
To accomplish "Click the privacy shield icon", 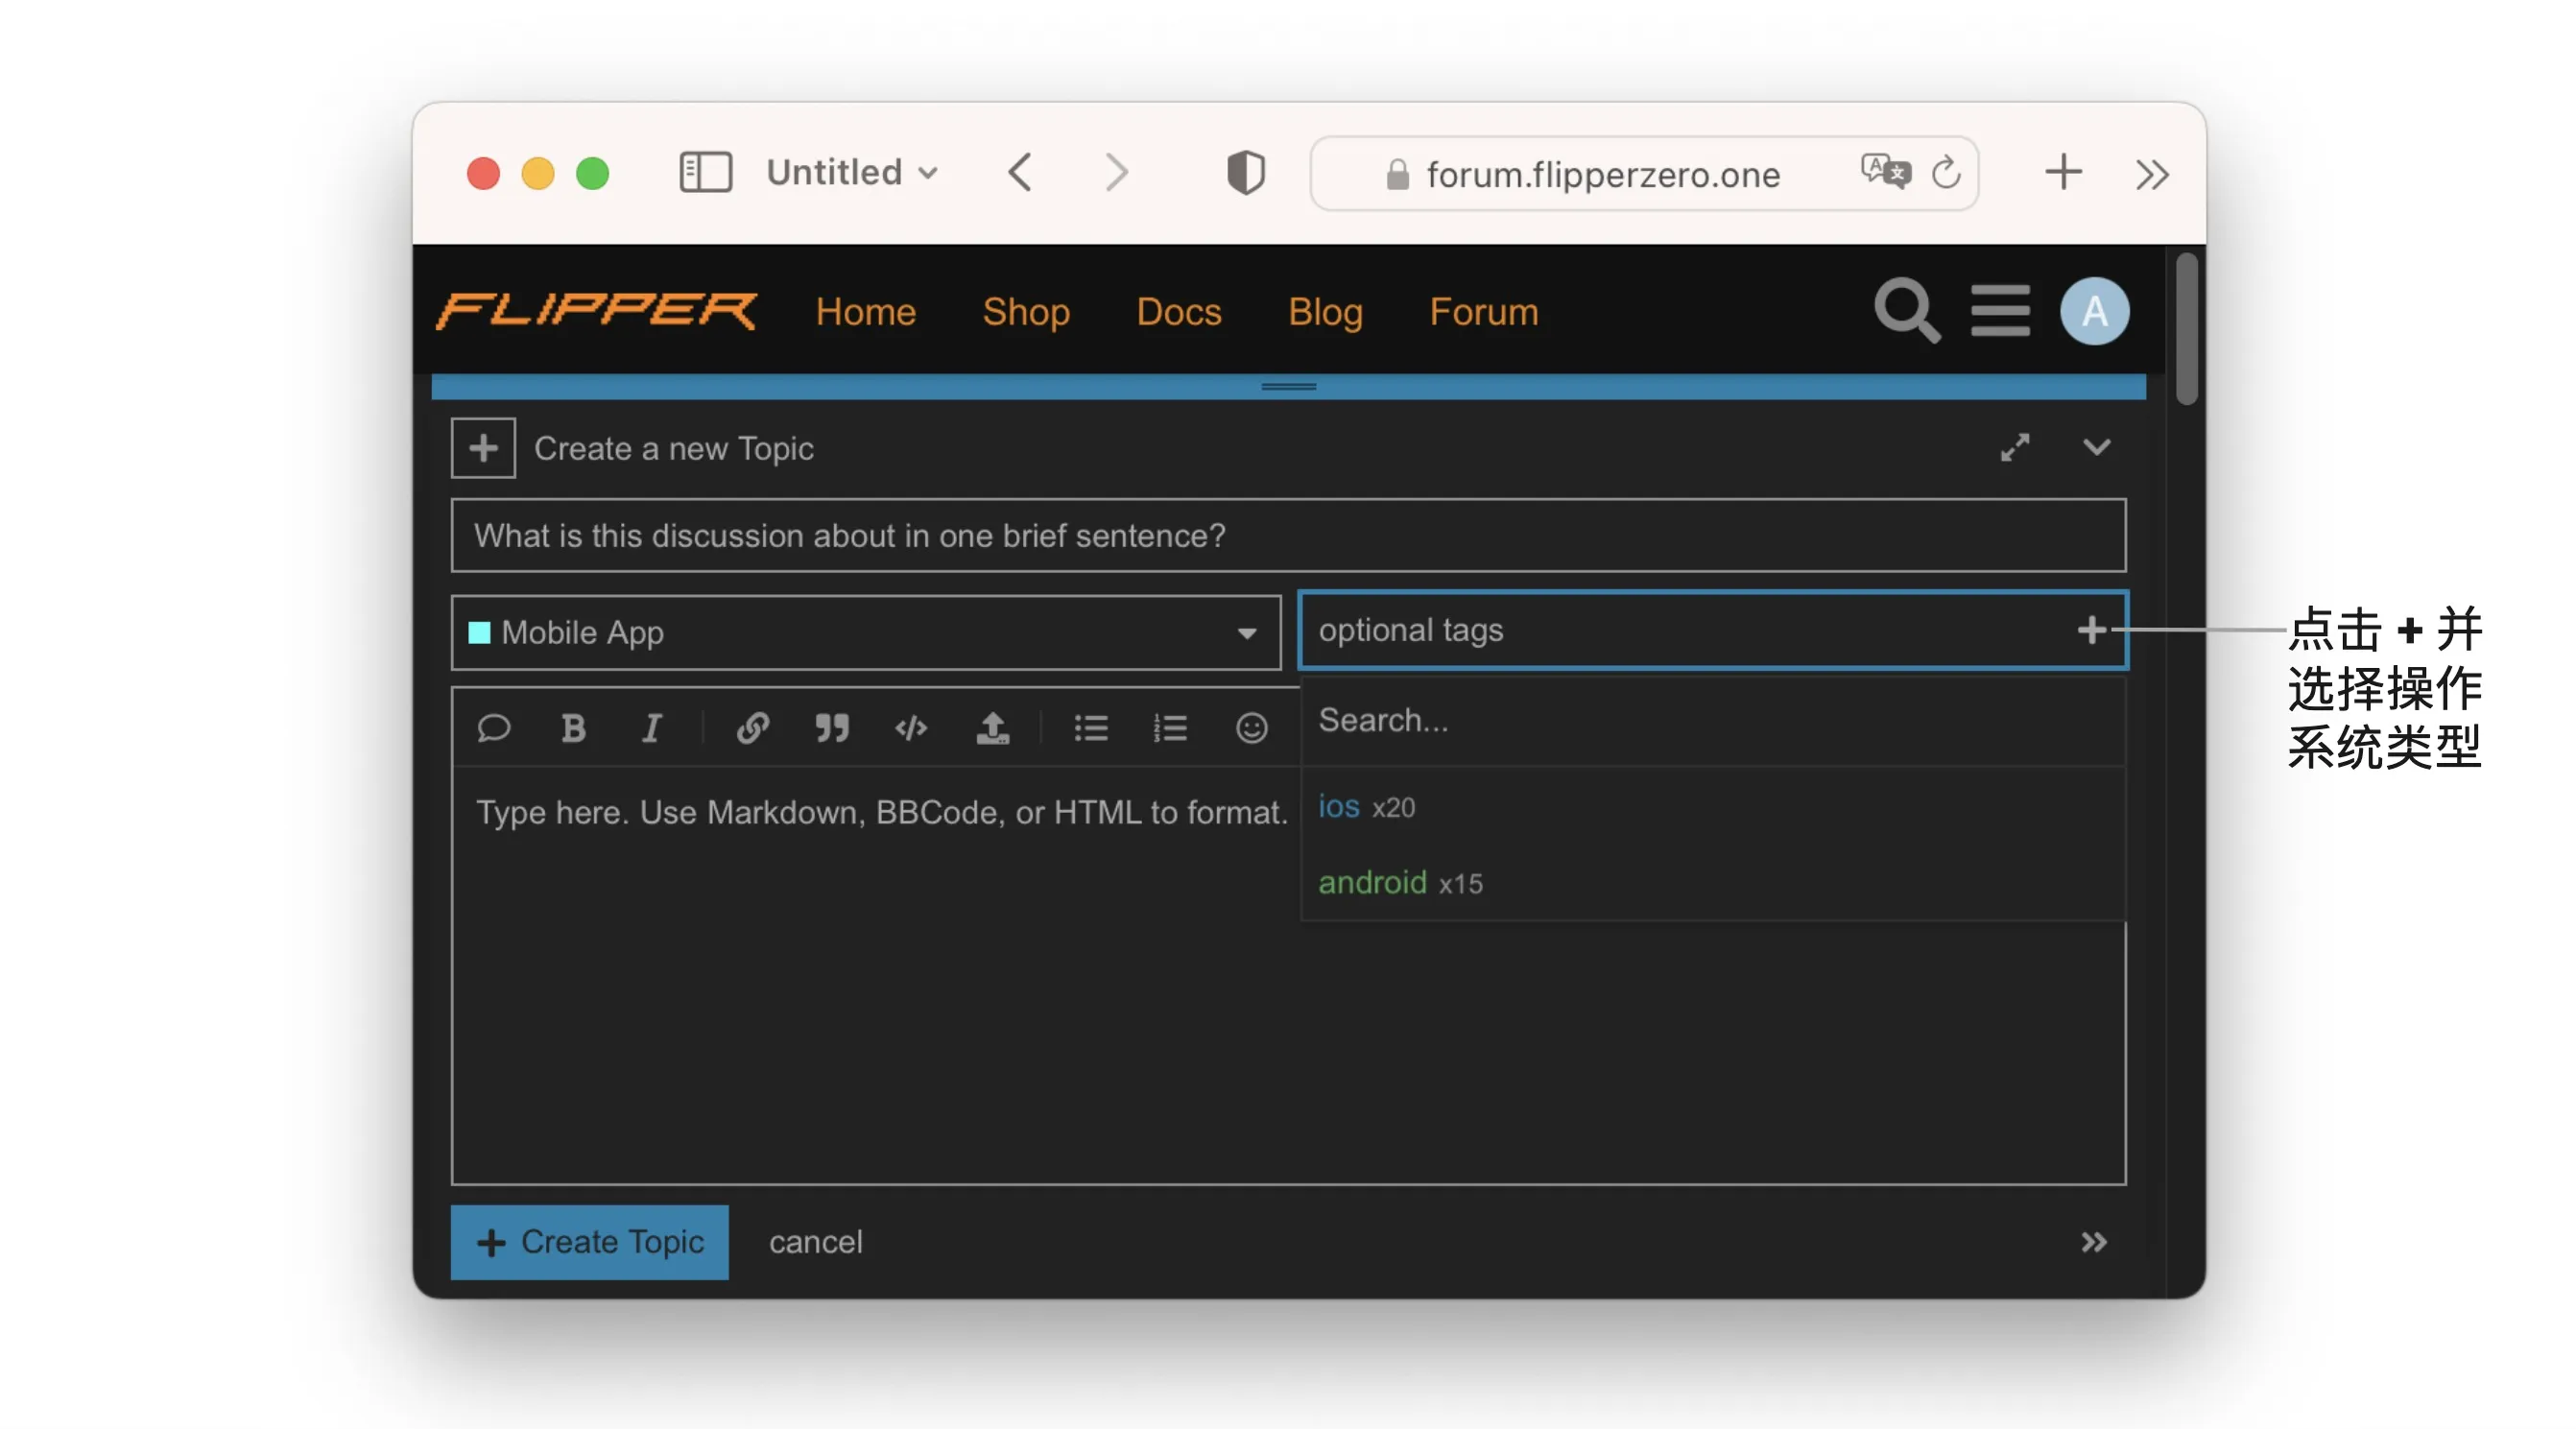I will tap(1245, 173).
